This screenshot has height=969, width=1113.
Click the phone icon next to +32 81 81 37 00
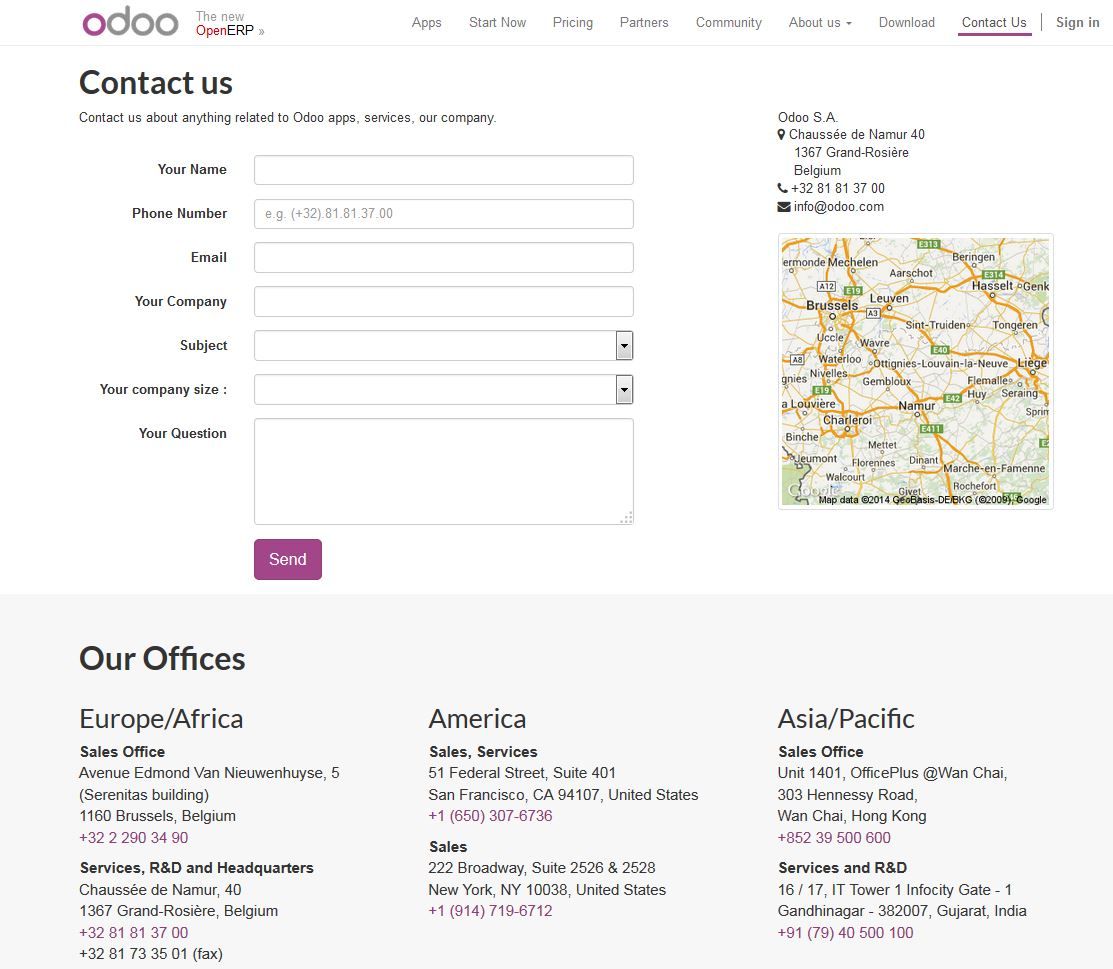[782, 188]
